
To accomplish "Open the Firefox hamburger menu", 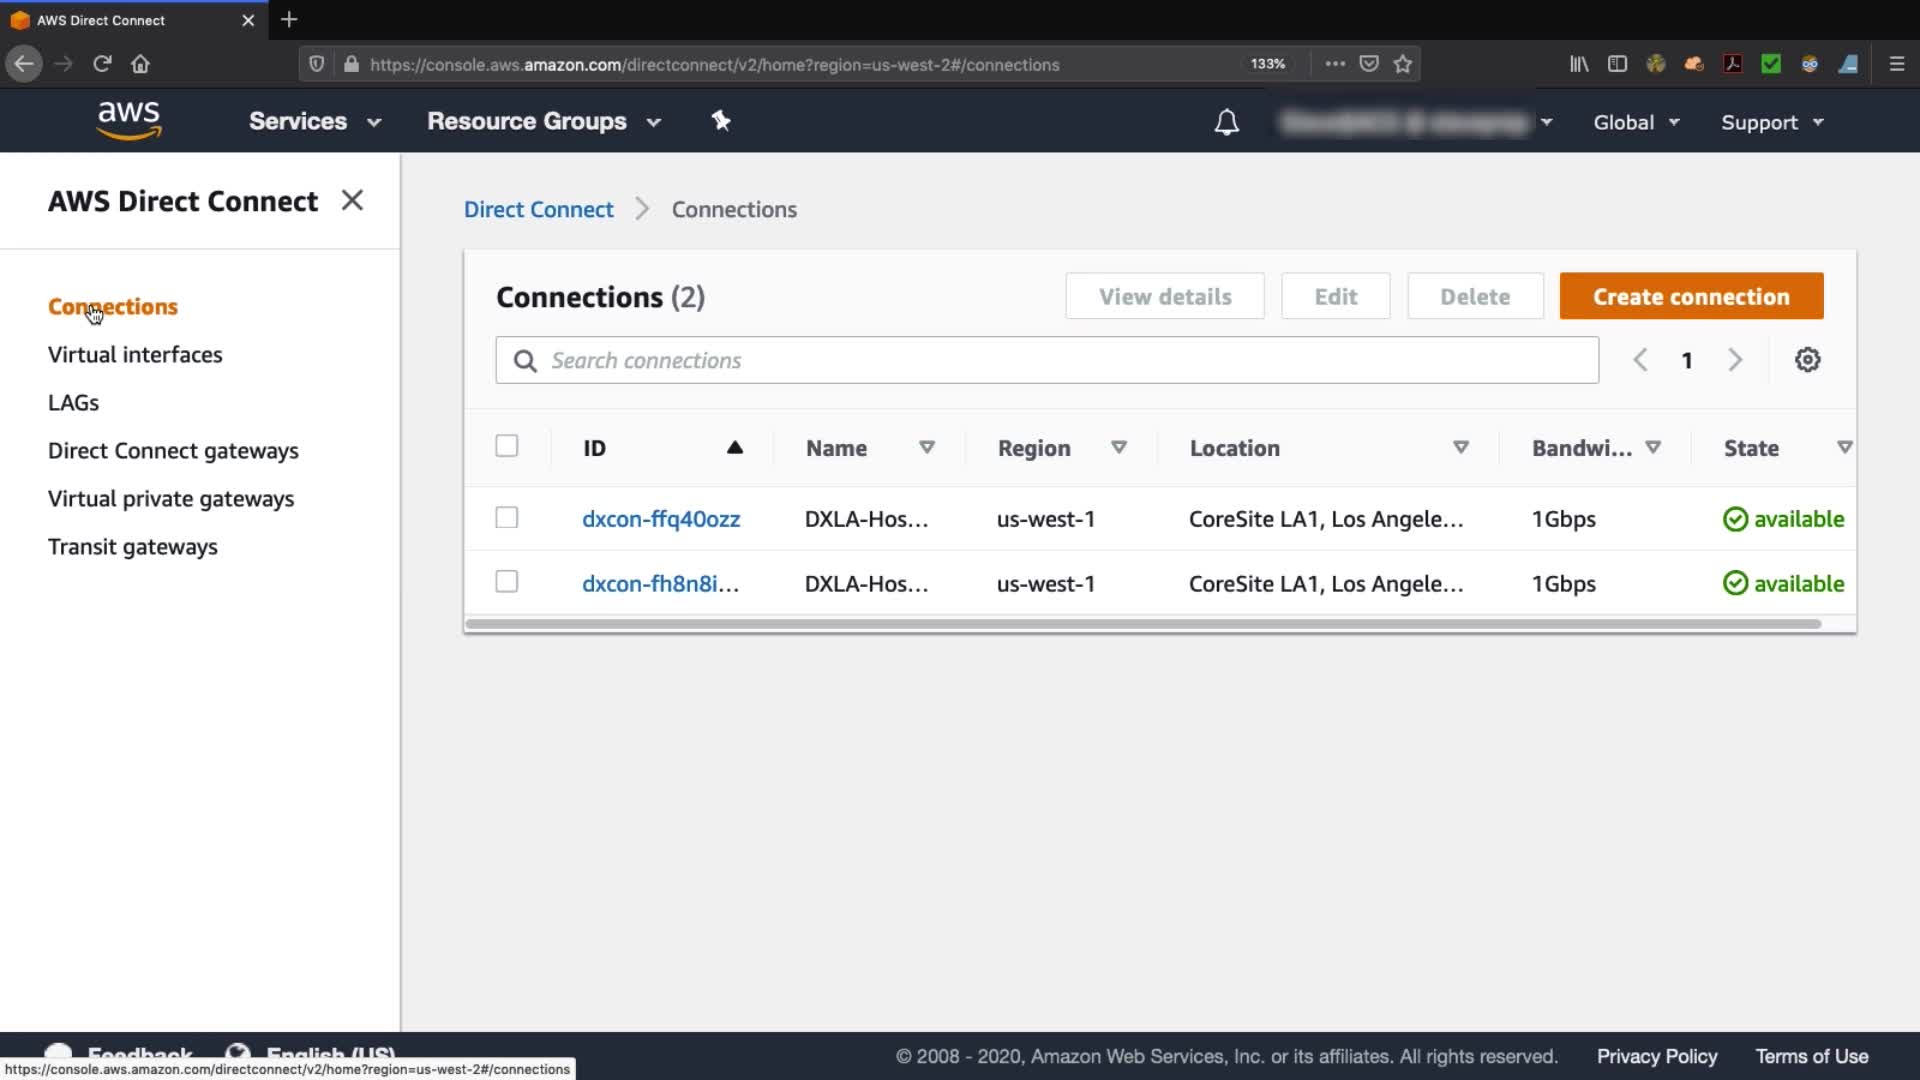I will click(1896, 64).
